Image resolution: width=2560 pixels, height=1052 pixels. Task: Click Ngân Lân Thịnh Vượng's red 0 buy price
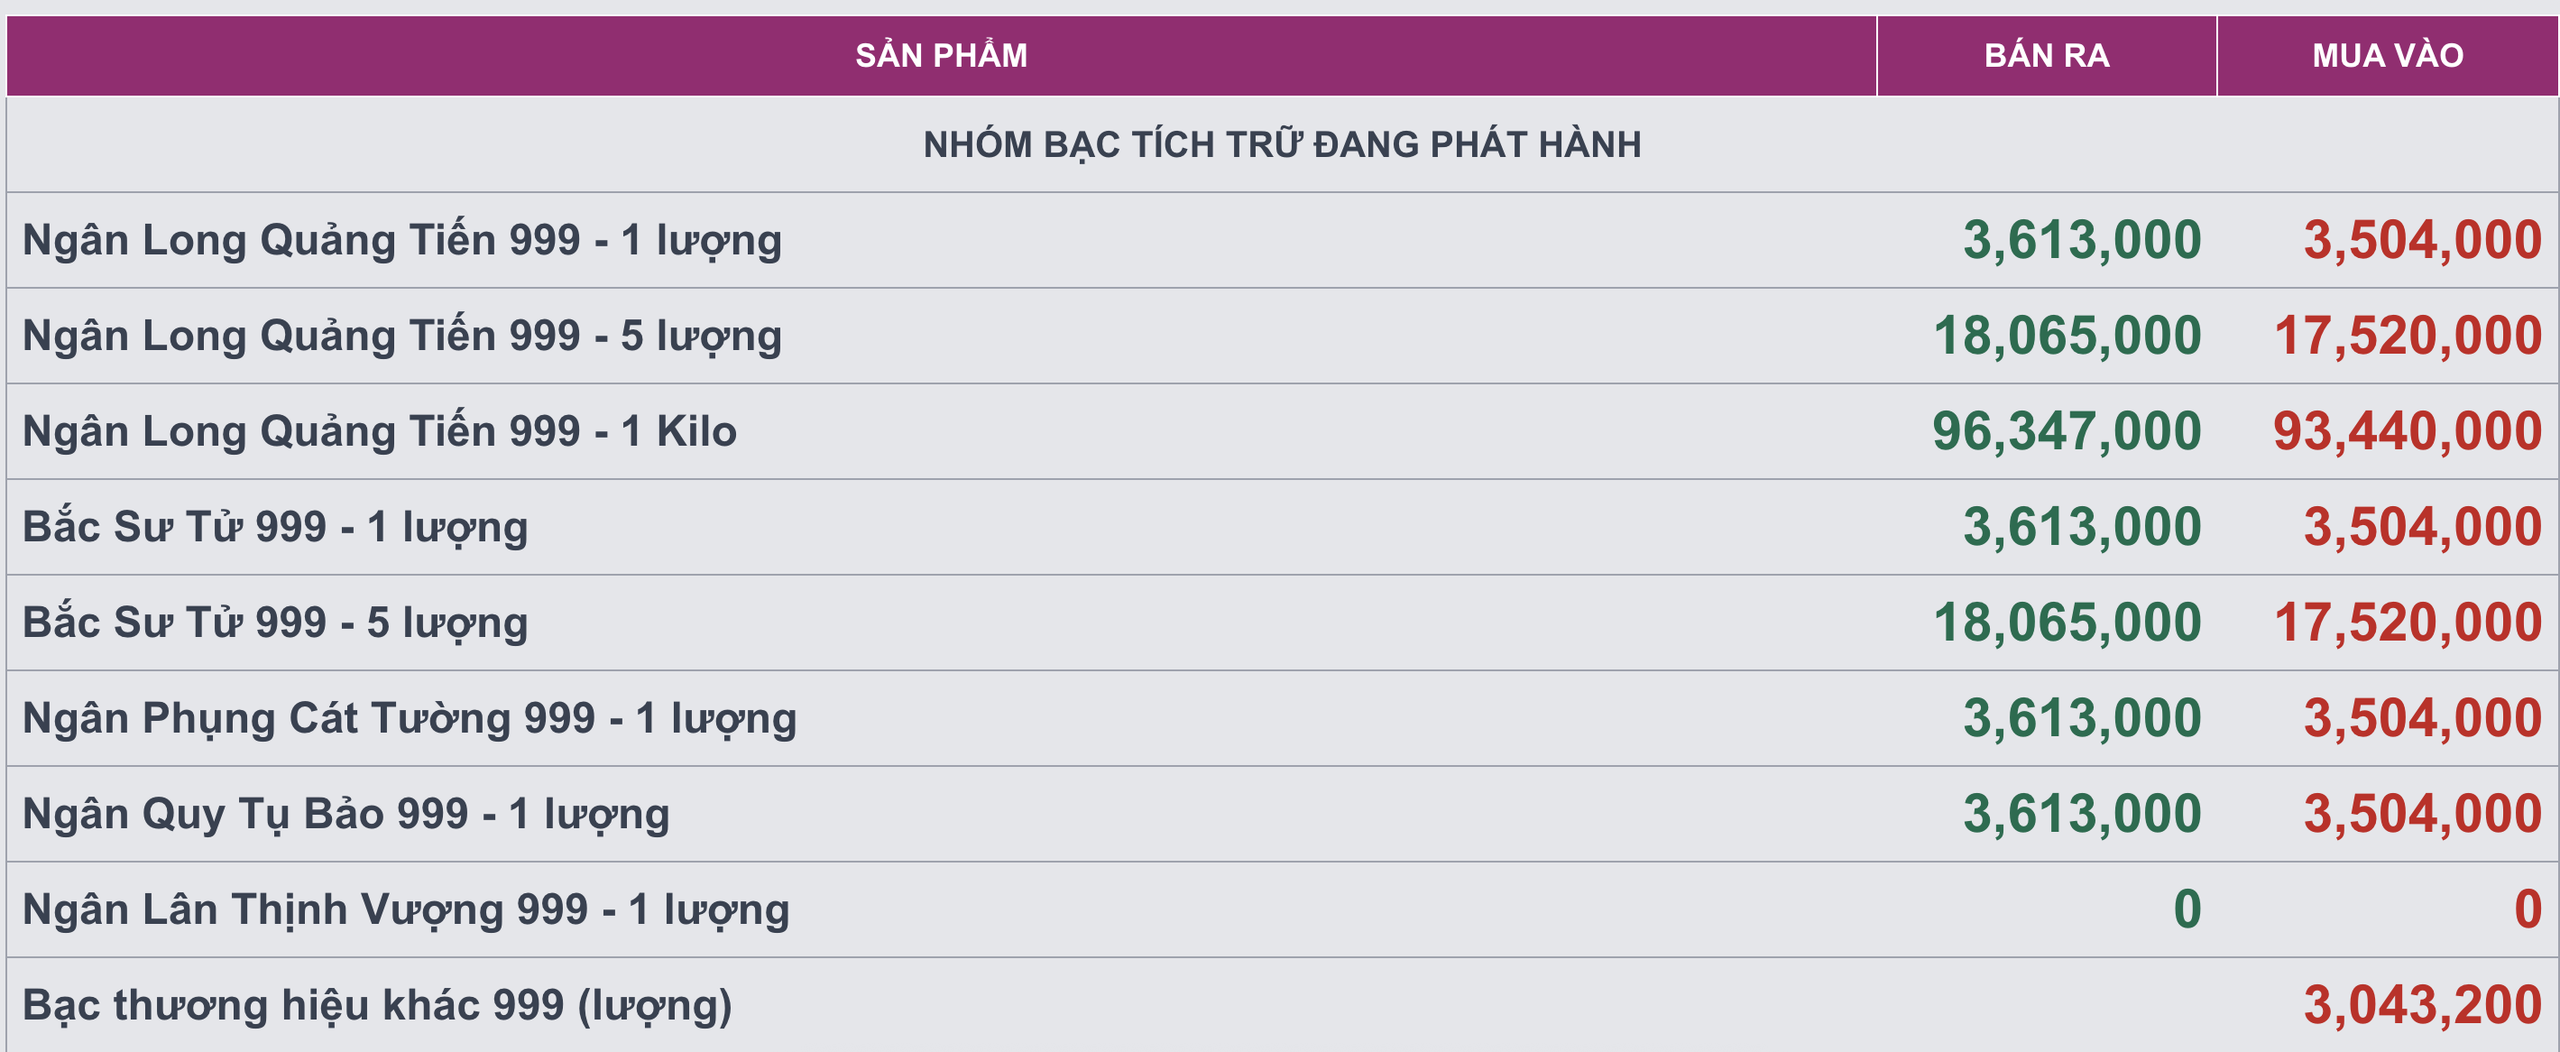[x=2527, y=909]
